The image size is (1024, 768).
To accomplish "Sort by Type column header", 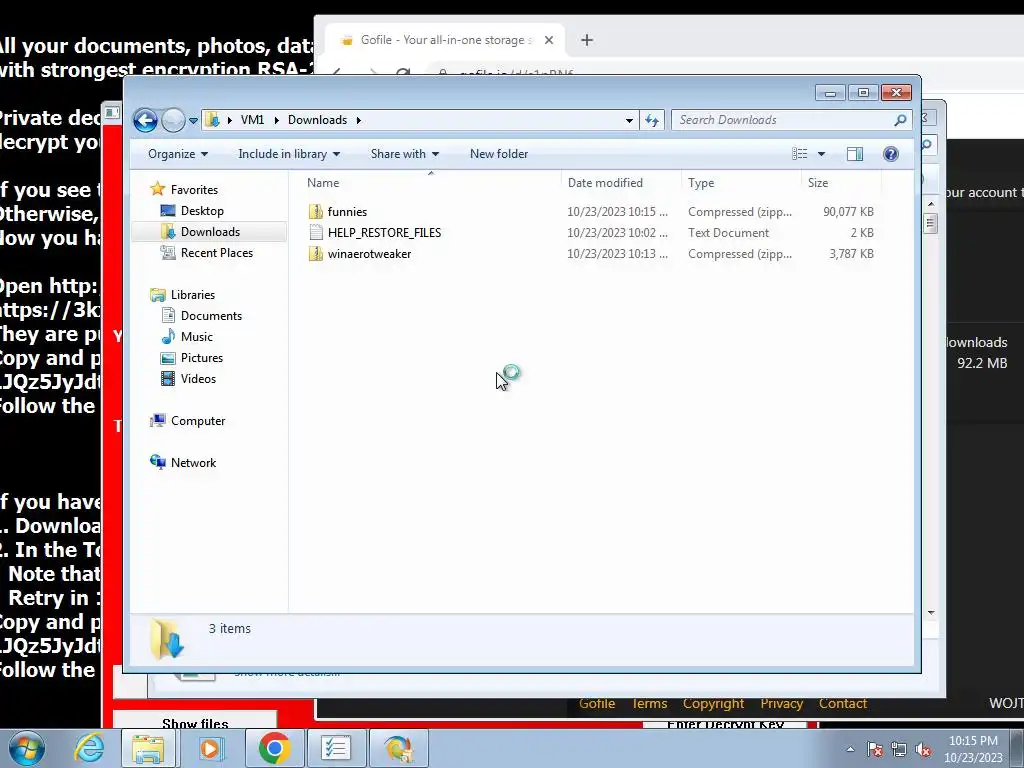I will (741, 183).
